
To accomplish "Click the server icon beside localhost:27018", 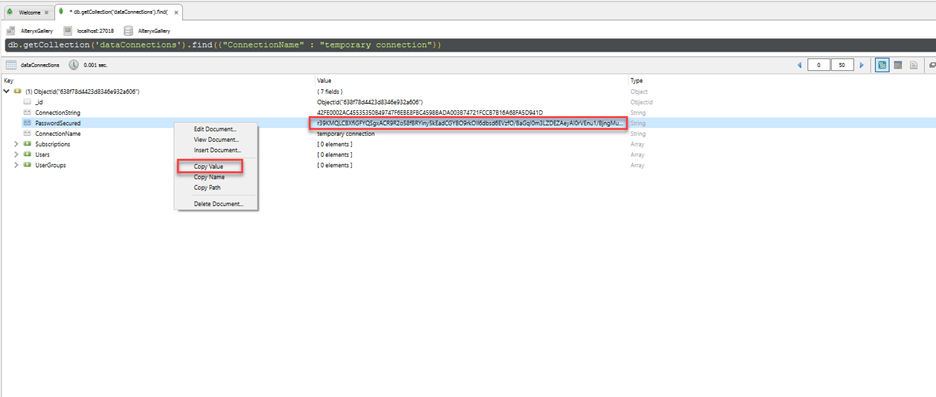I will 67,30.
